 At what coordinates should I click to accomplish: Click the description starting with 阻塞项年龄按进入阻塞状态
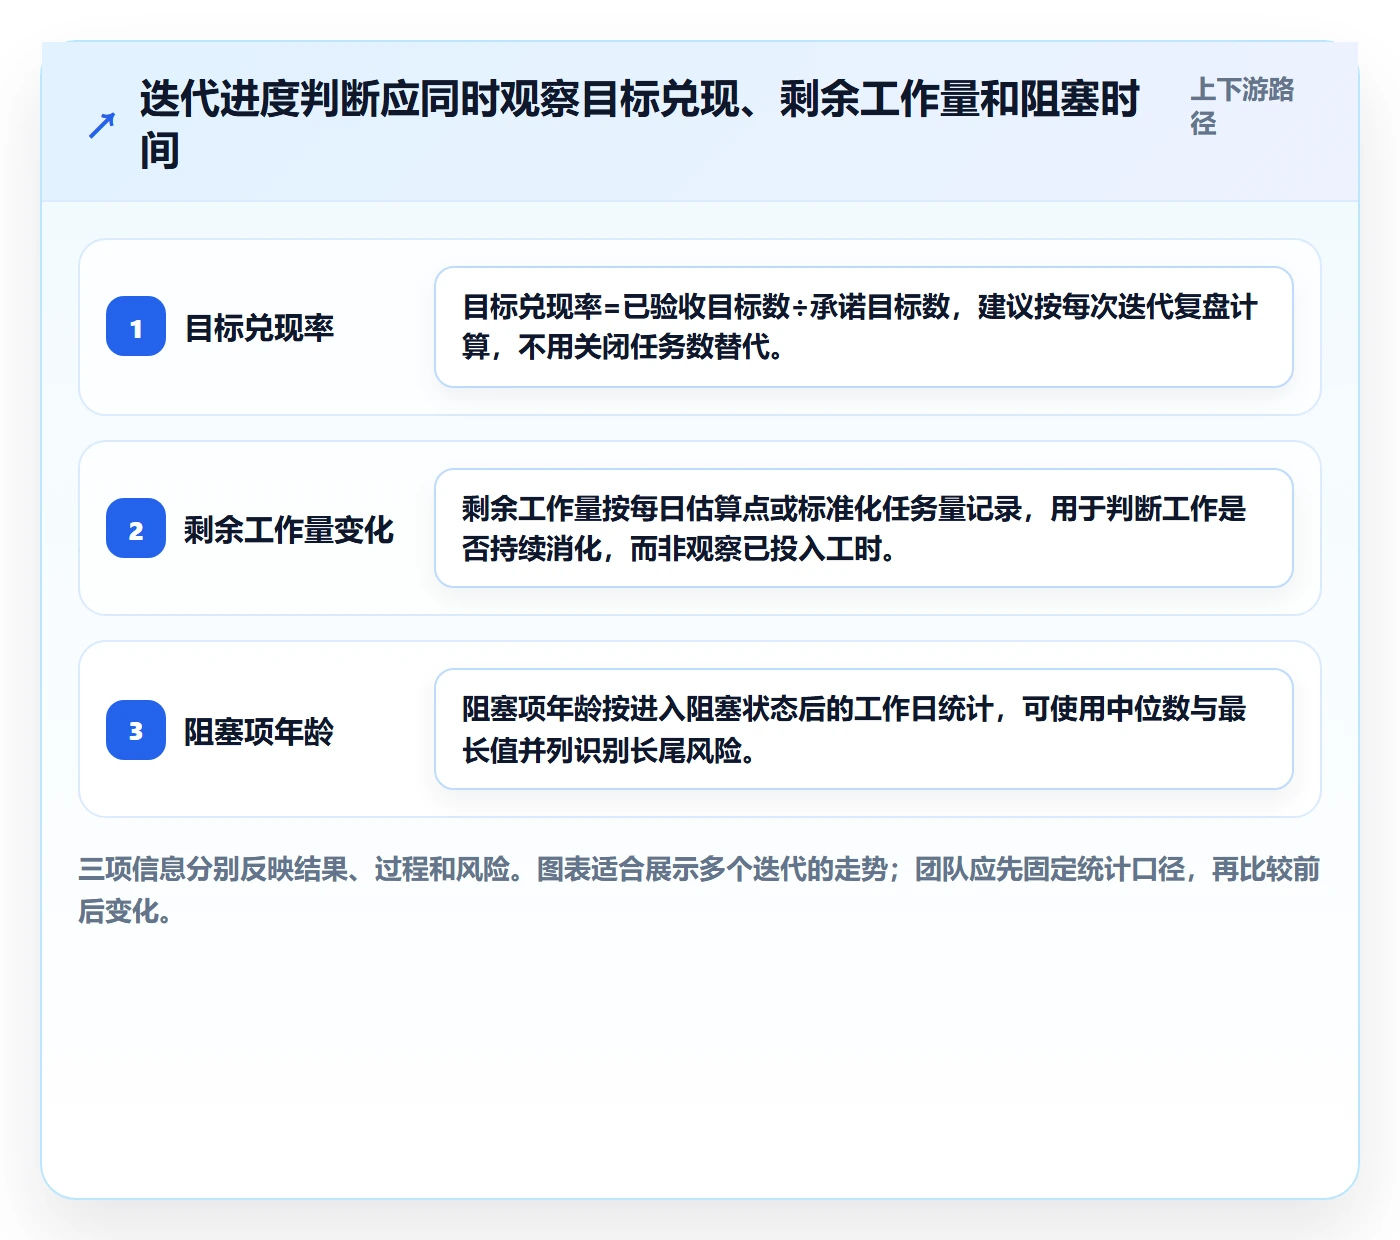click(864, 729)
